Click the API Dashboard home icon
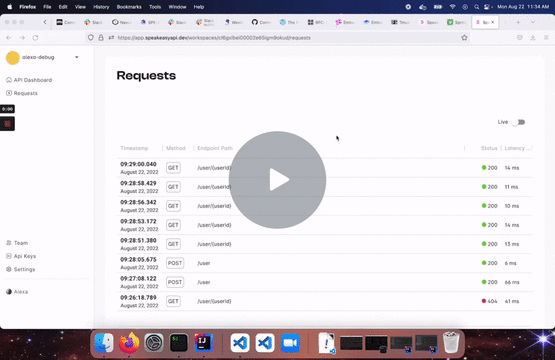Screen dimensions: 555x360 coord(9,80)
